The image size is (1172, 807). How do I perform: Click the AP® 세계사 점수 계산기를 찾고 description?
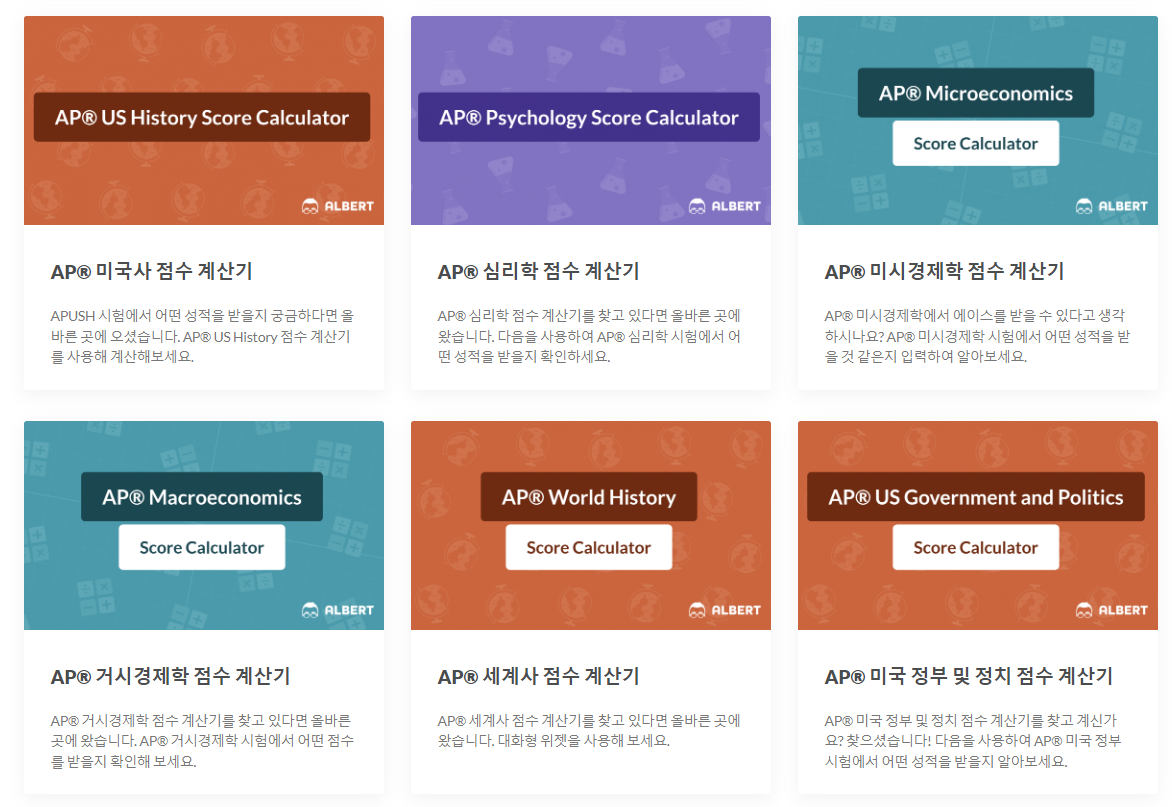pyautogui.click(x=589, y=731)
